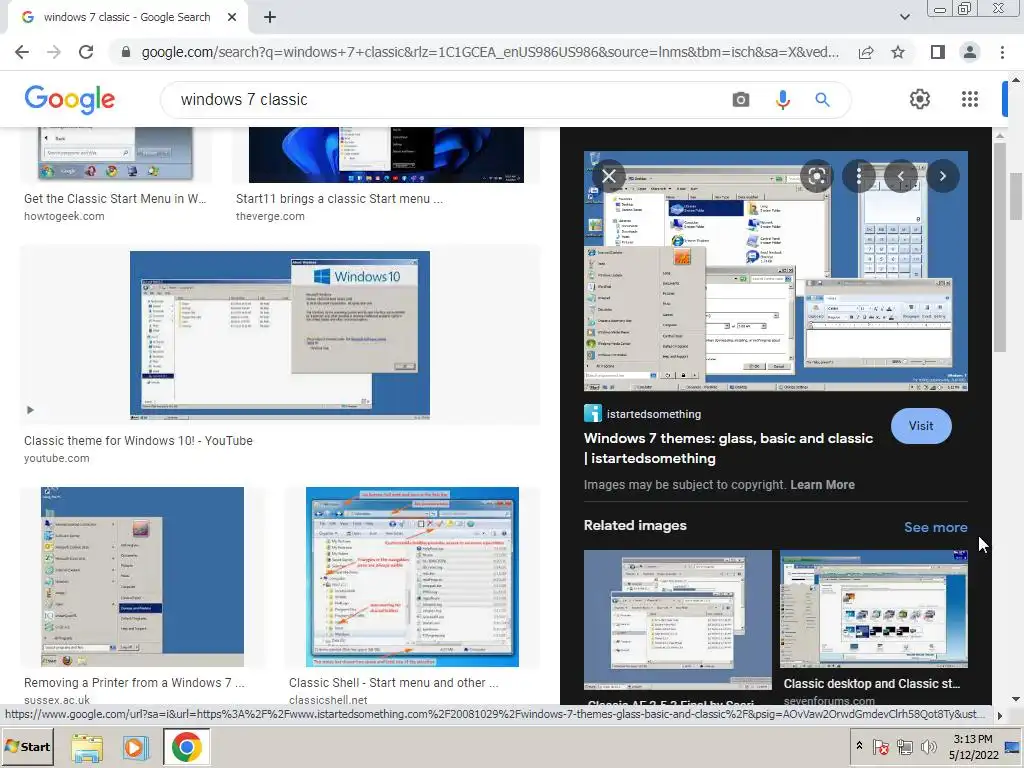Search by image with camera icon
This screenshot has width=1024, height=768.
click(x=741, y=99)
